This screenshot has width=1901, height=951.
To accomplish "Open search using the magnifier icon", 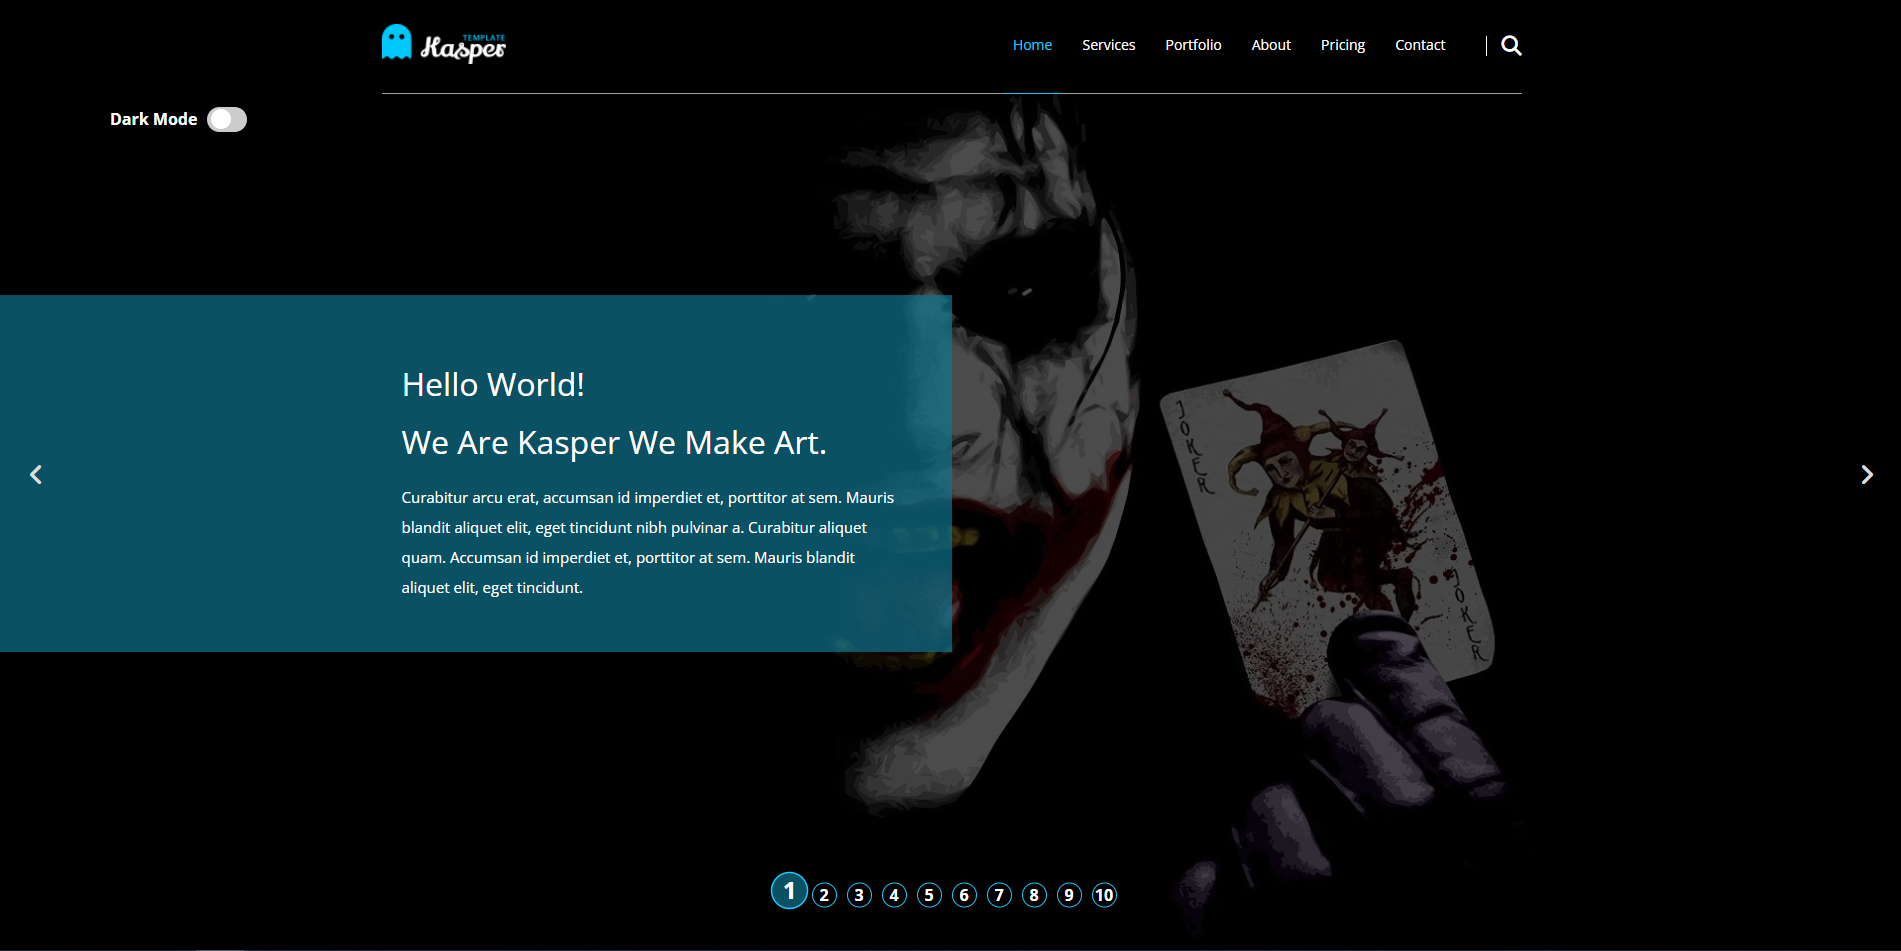I will (x=1510, y=45).
